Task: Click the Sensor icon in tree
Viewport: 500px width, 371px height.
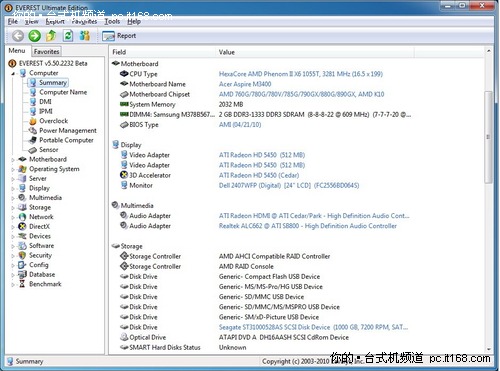Action: (33, 150)
